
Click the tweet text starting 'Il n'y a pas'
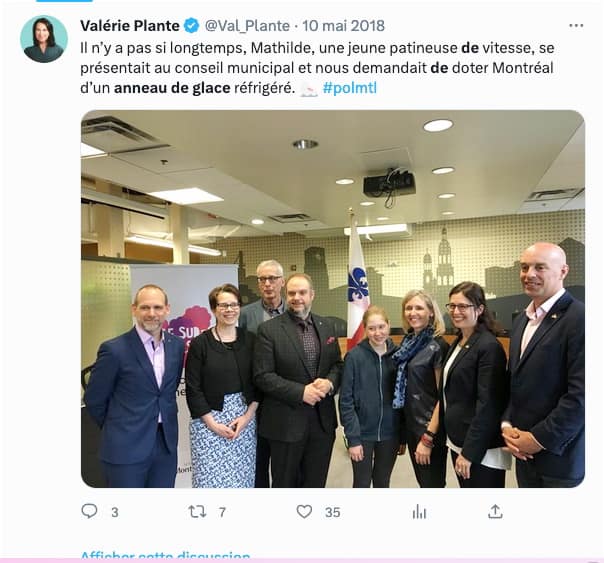317,68
